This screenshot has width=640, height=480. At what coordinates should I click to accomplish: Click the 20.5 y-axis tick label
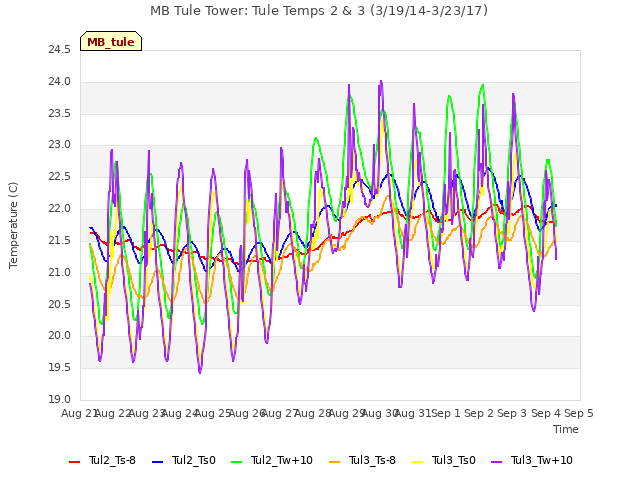[60, 304]
